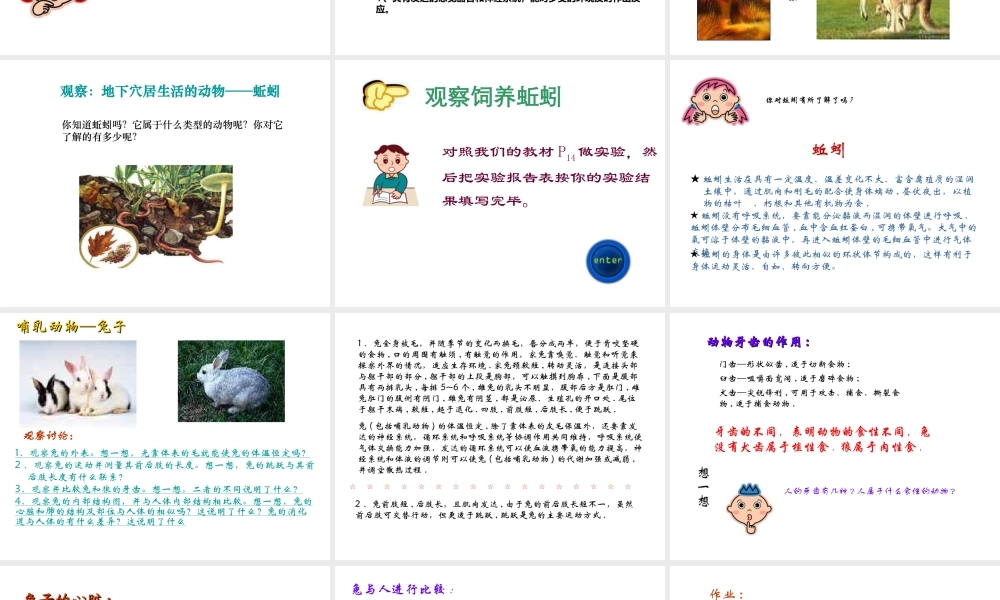Click the kangaroo photo in top slide
The width and height of the screenshot is (1000, 600).
[883, 19]
